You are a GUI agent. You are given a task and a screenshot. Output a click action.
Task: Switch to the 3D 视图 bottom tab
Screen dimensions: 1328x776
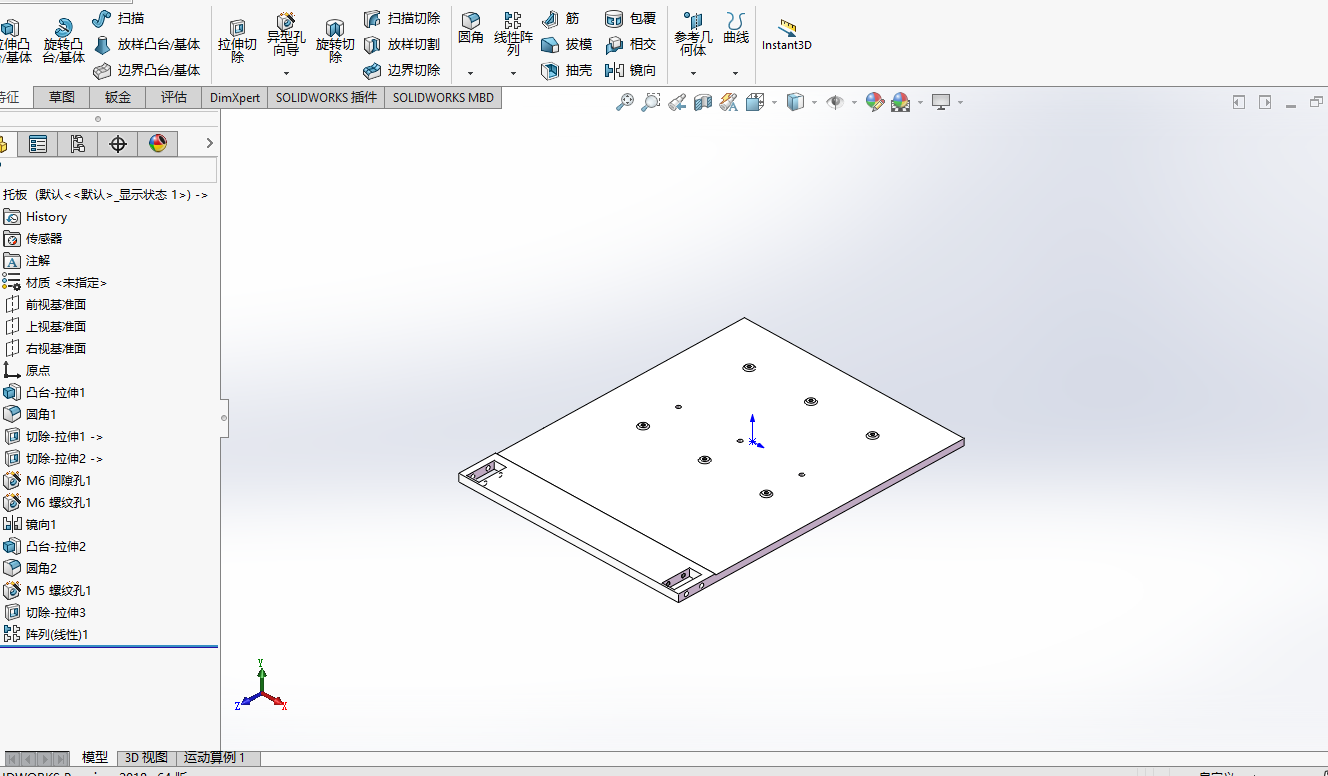pyautogui.click(x=146, y=757)
